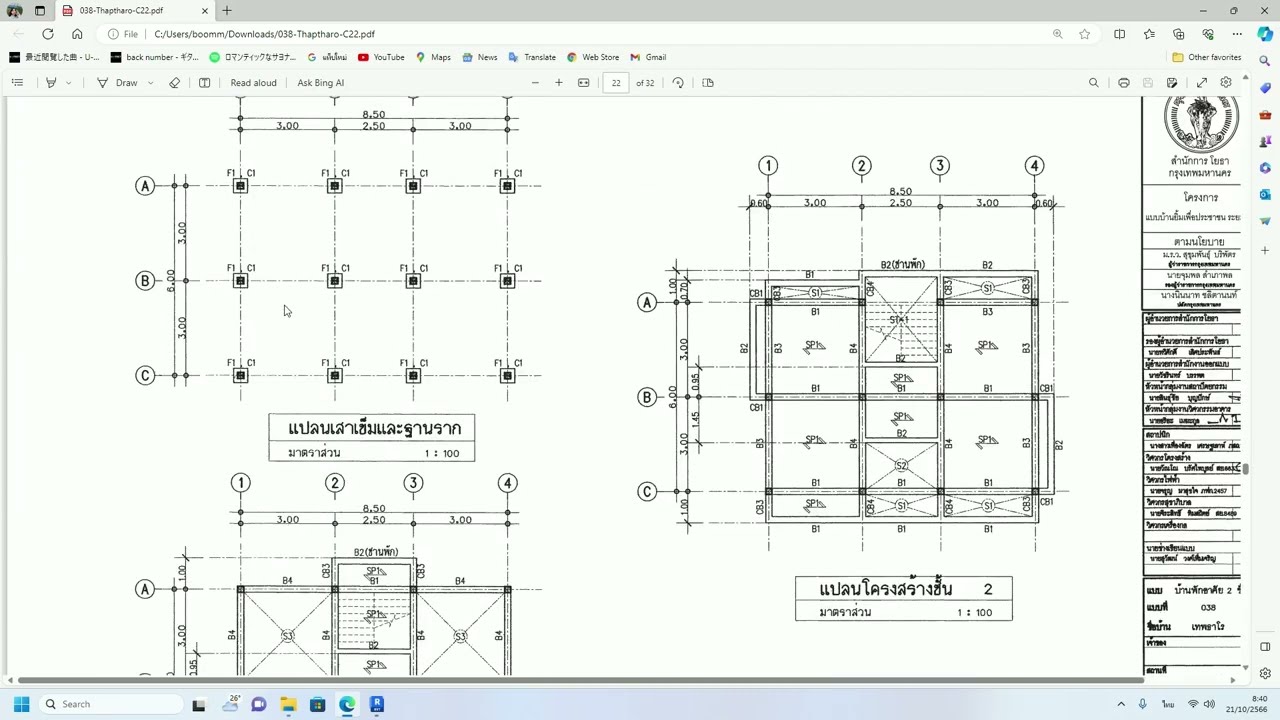Open sidebar Tools briefcase
Image resolution: width=1280 pixels, height=720 pixels.
[1265, 115]
